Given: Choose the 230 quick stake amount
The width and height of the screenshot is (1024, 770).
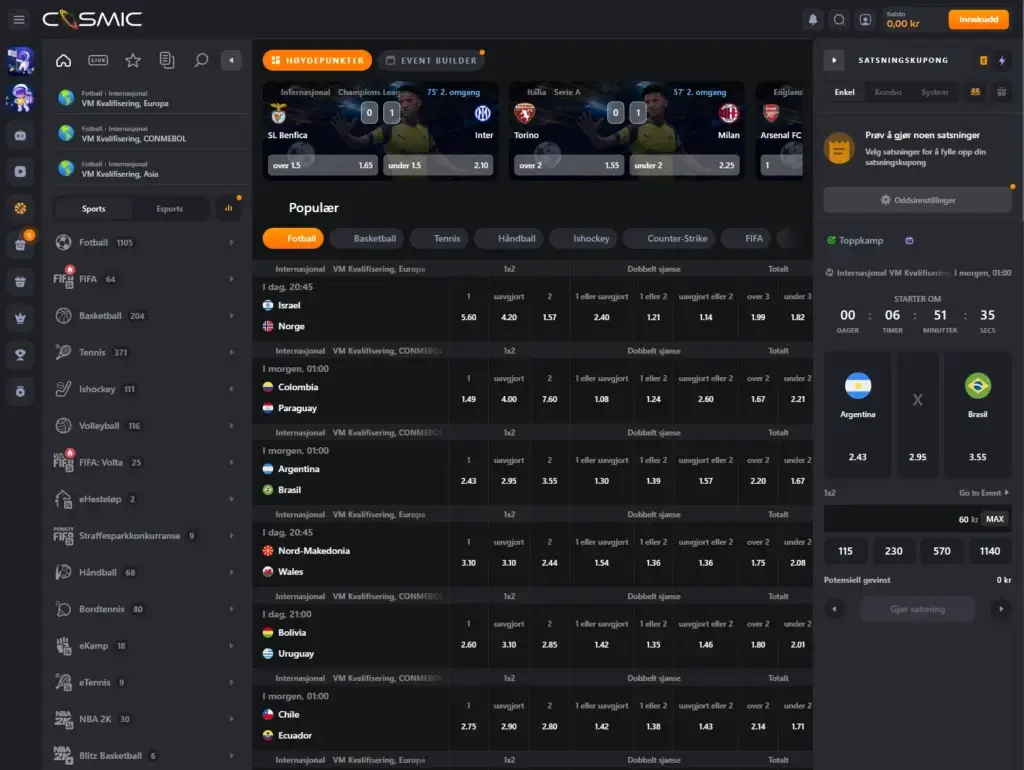Looking at the screenshot, I should coord(893,551).
